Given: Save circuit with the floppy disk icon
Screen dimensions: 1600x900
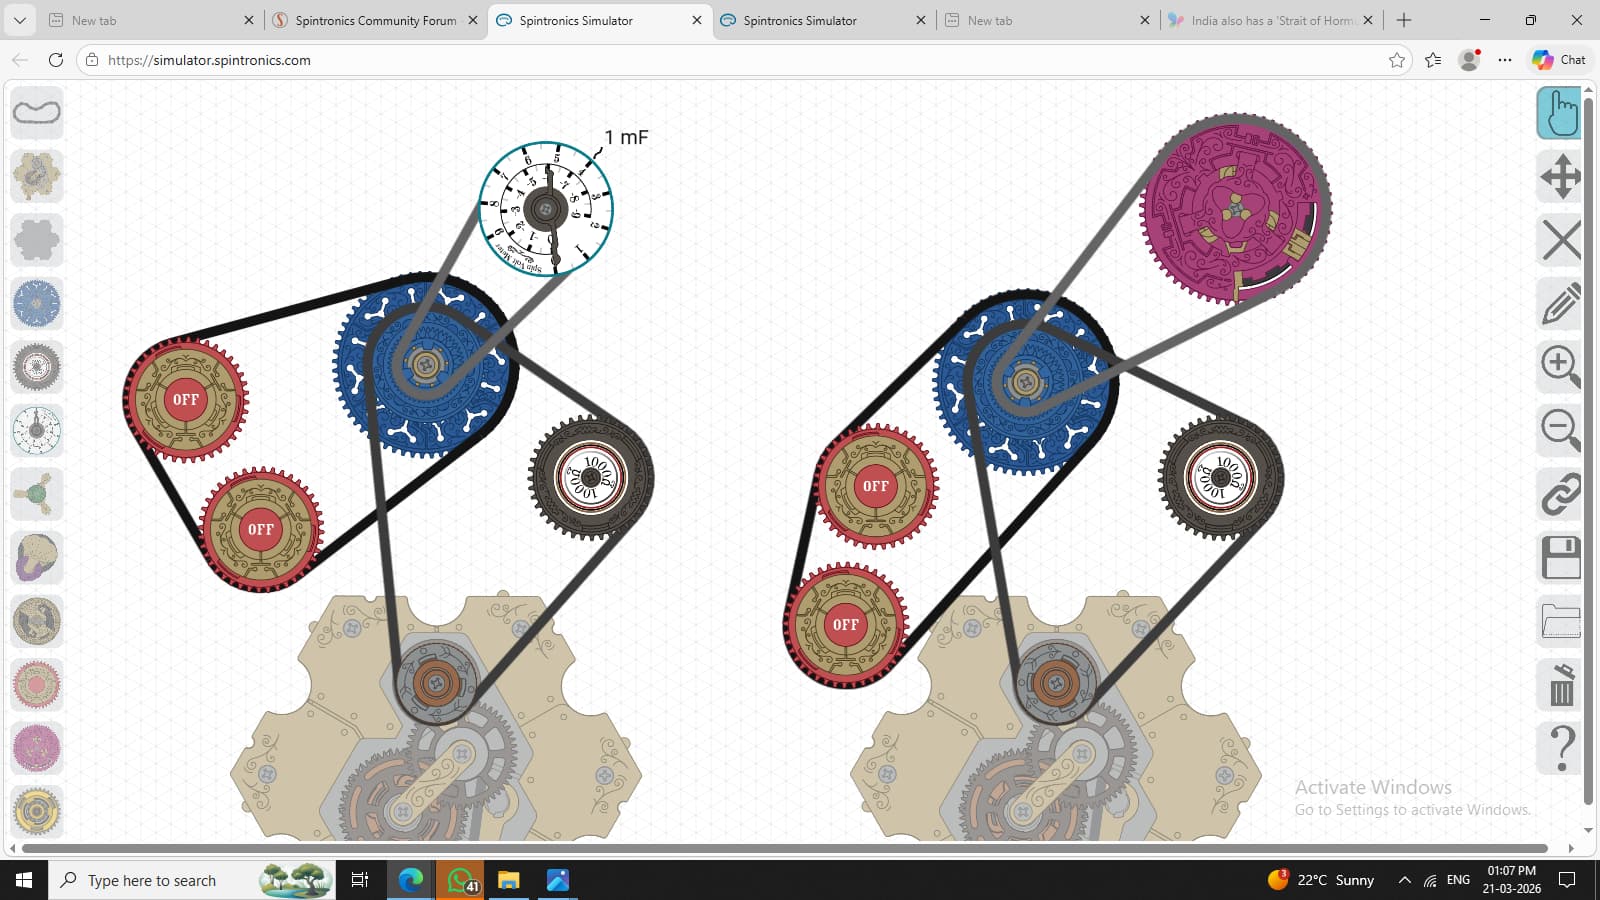Looking at the screenshot, I should pyautogui.click(x=1559, y=558).
